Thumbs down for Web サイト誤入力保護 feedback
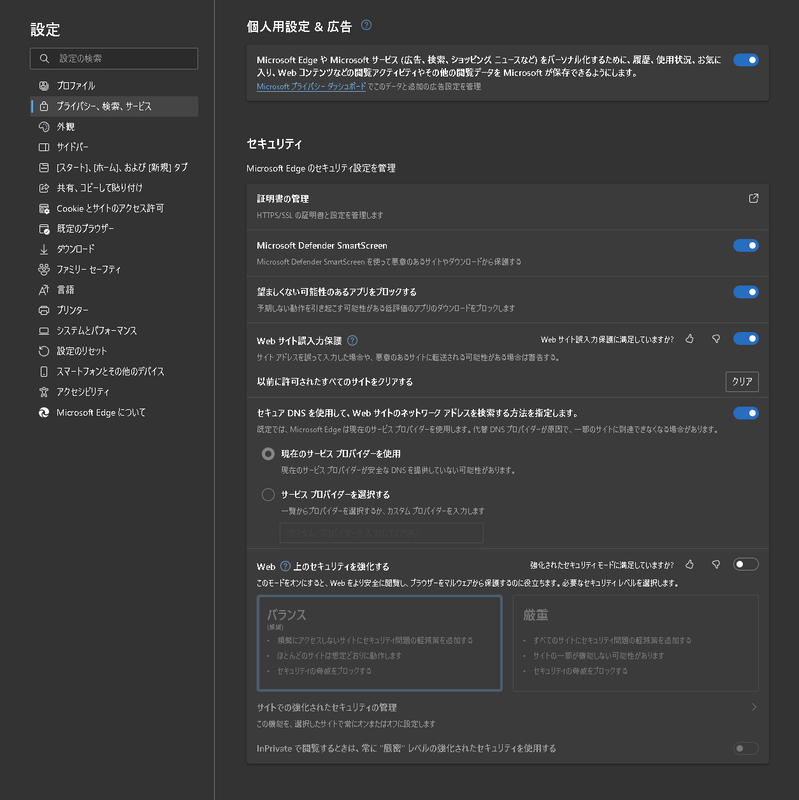 [716, 339]
